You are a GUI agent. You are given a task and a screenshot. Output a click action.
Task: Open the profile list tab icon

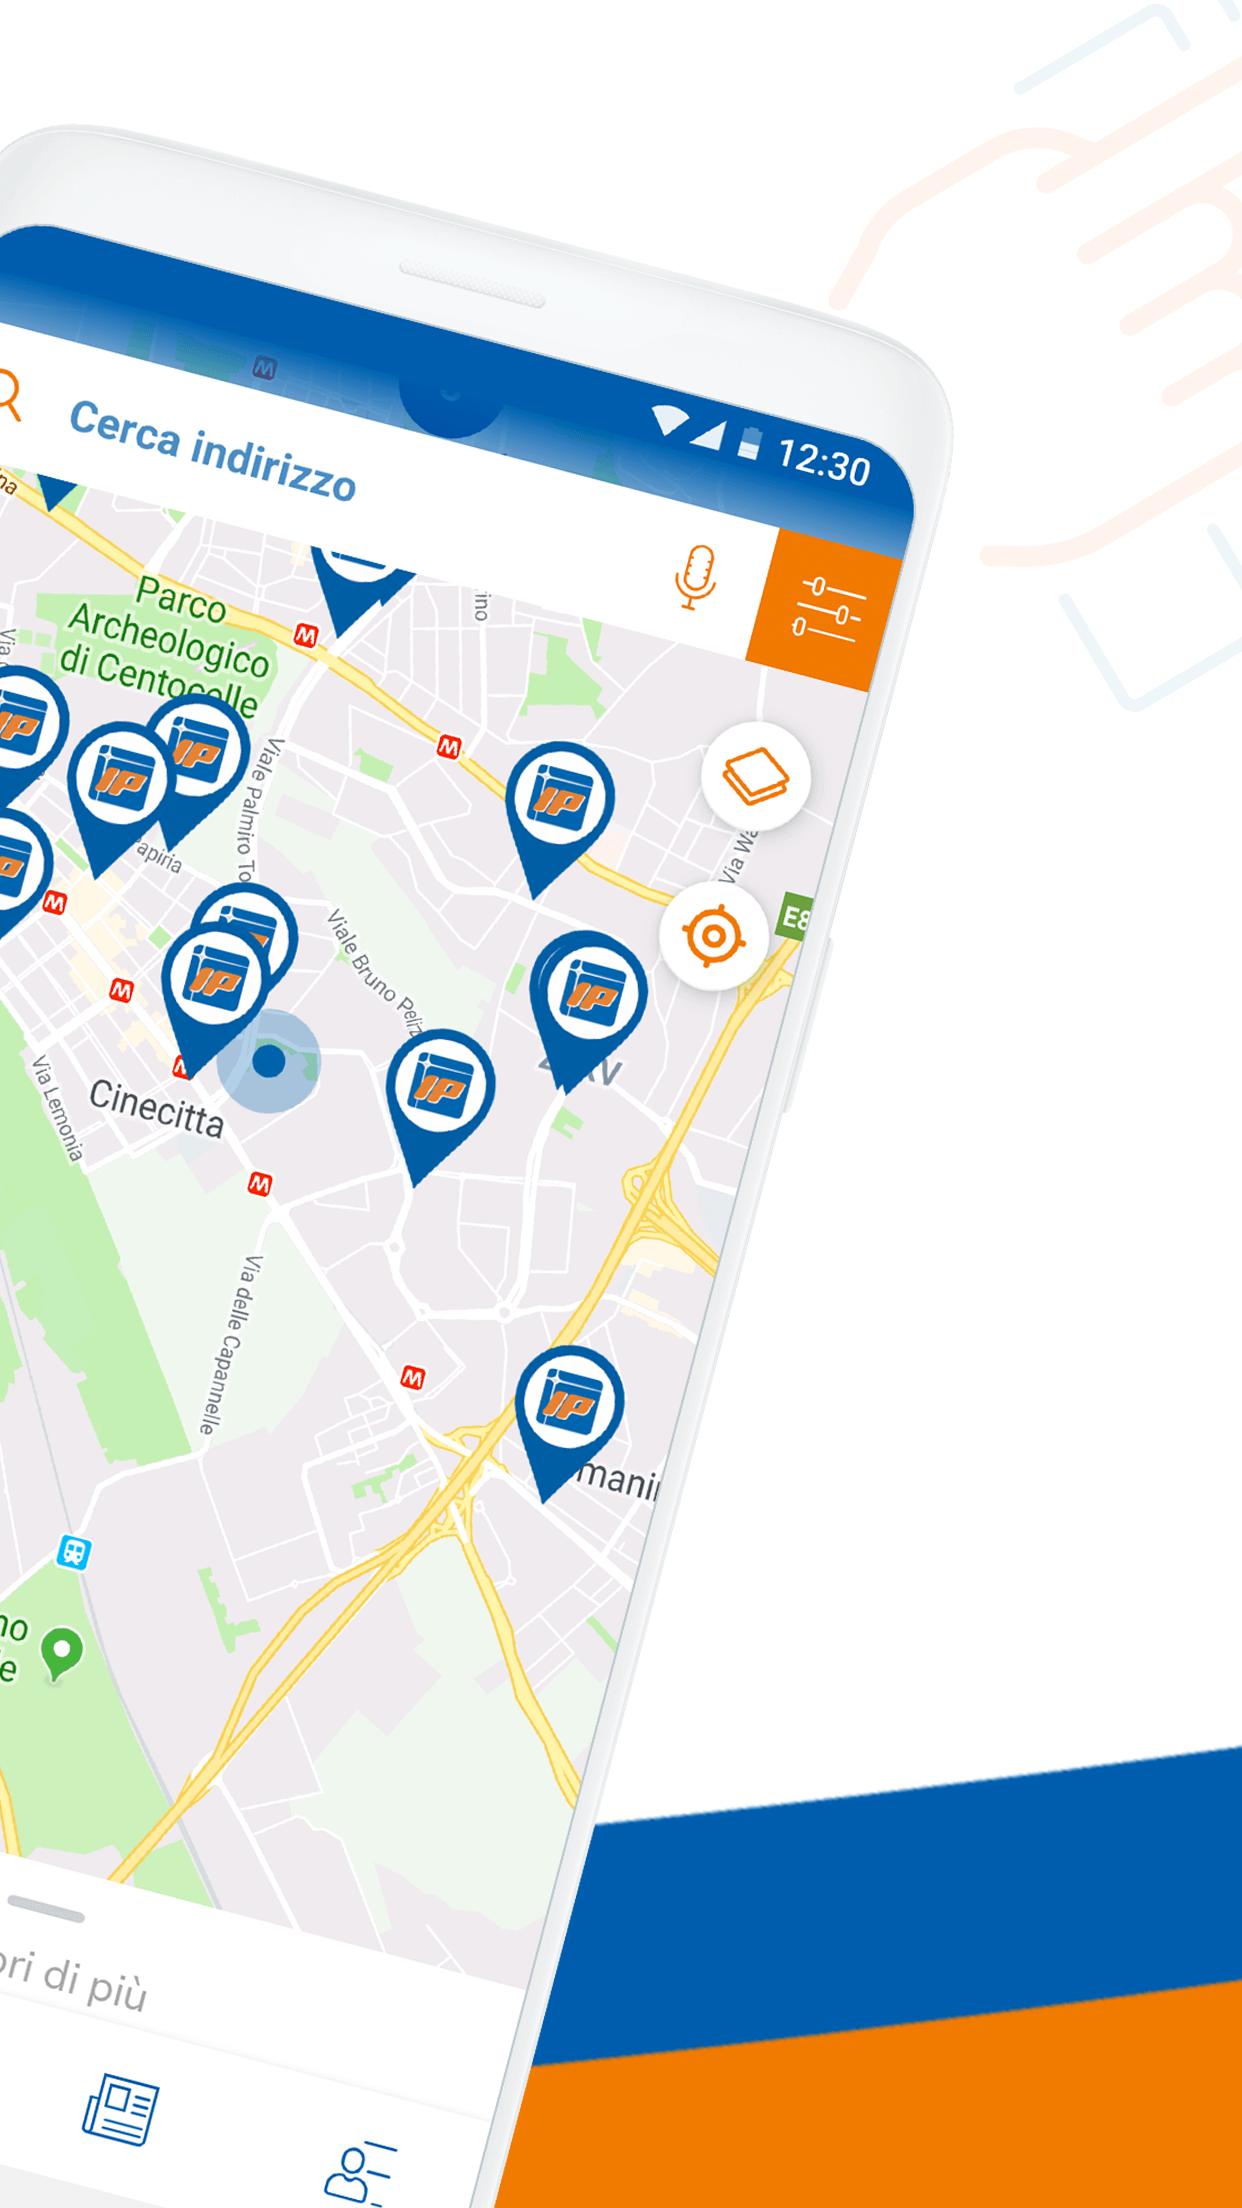click(x=360, y=2171)
